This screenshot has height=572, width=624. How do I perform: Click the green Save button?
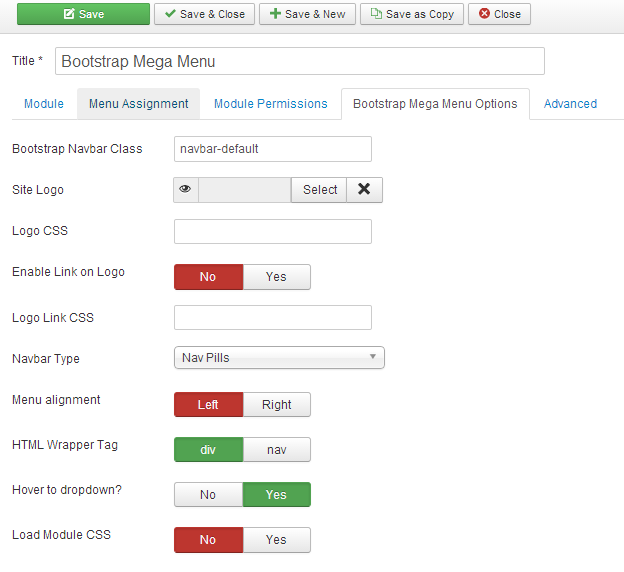click(x=83, y=14)
